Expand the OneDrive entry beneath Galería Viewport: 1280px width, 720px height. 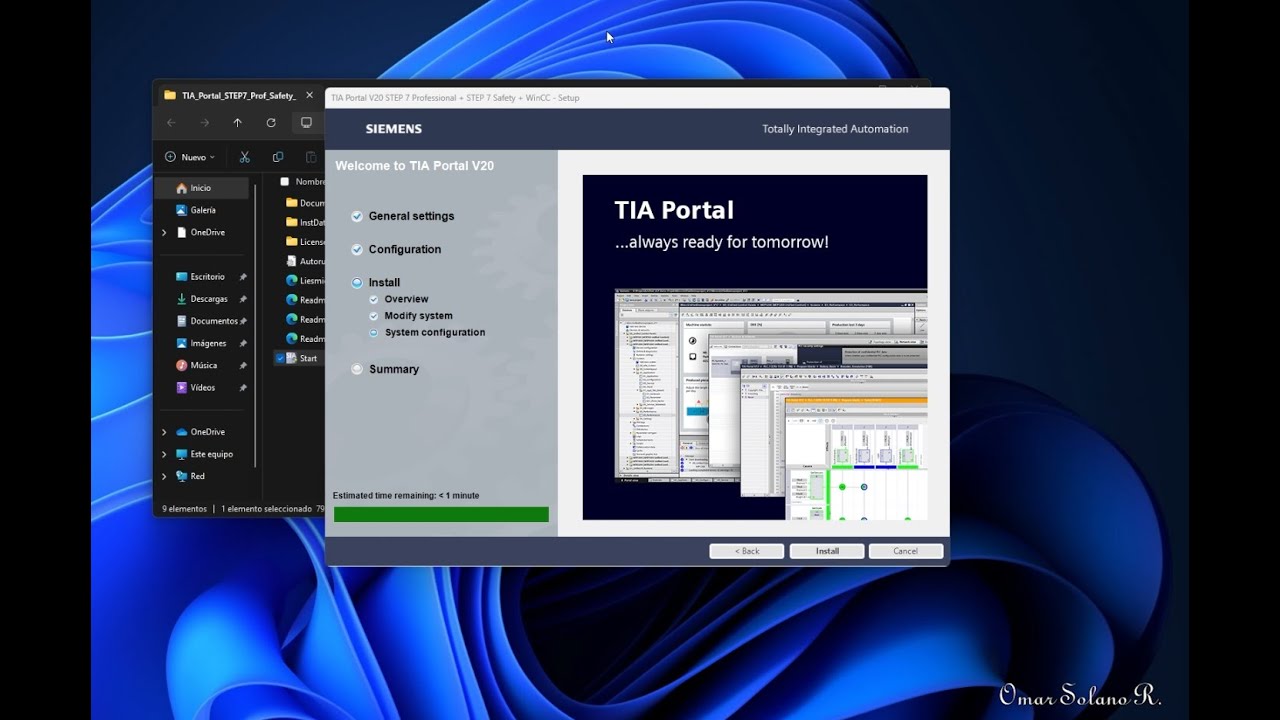(164, 232)
